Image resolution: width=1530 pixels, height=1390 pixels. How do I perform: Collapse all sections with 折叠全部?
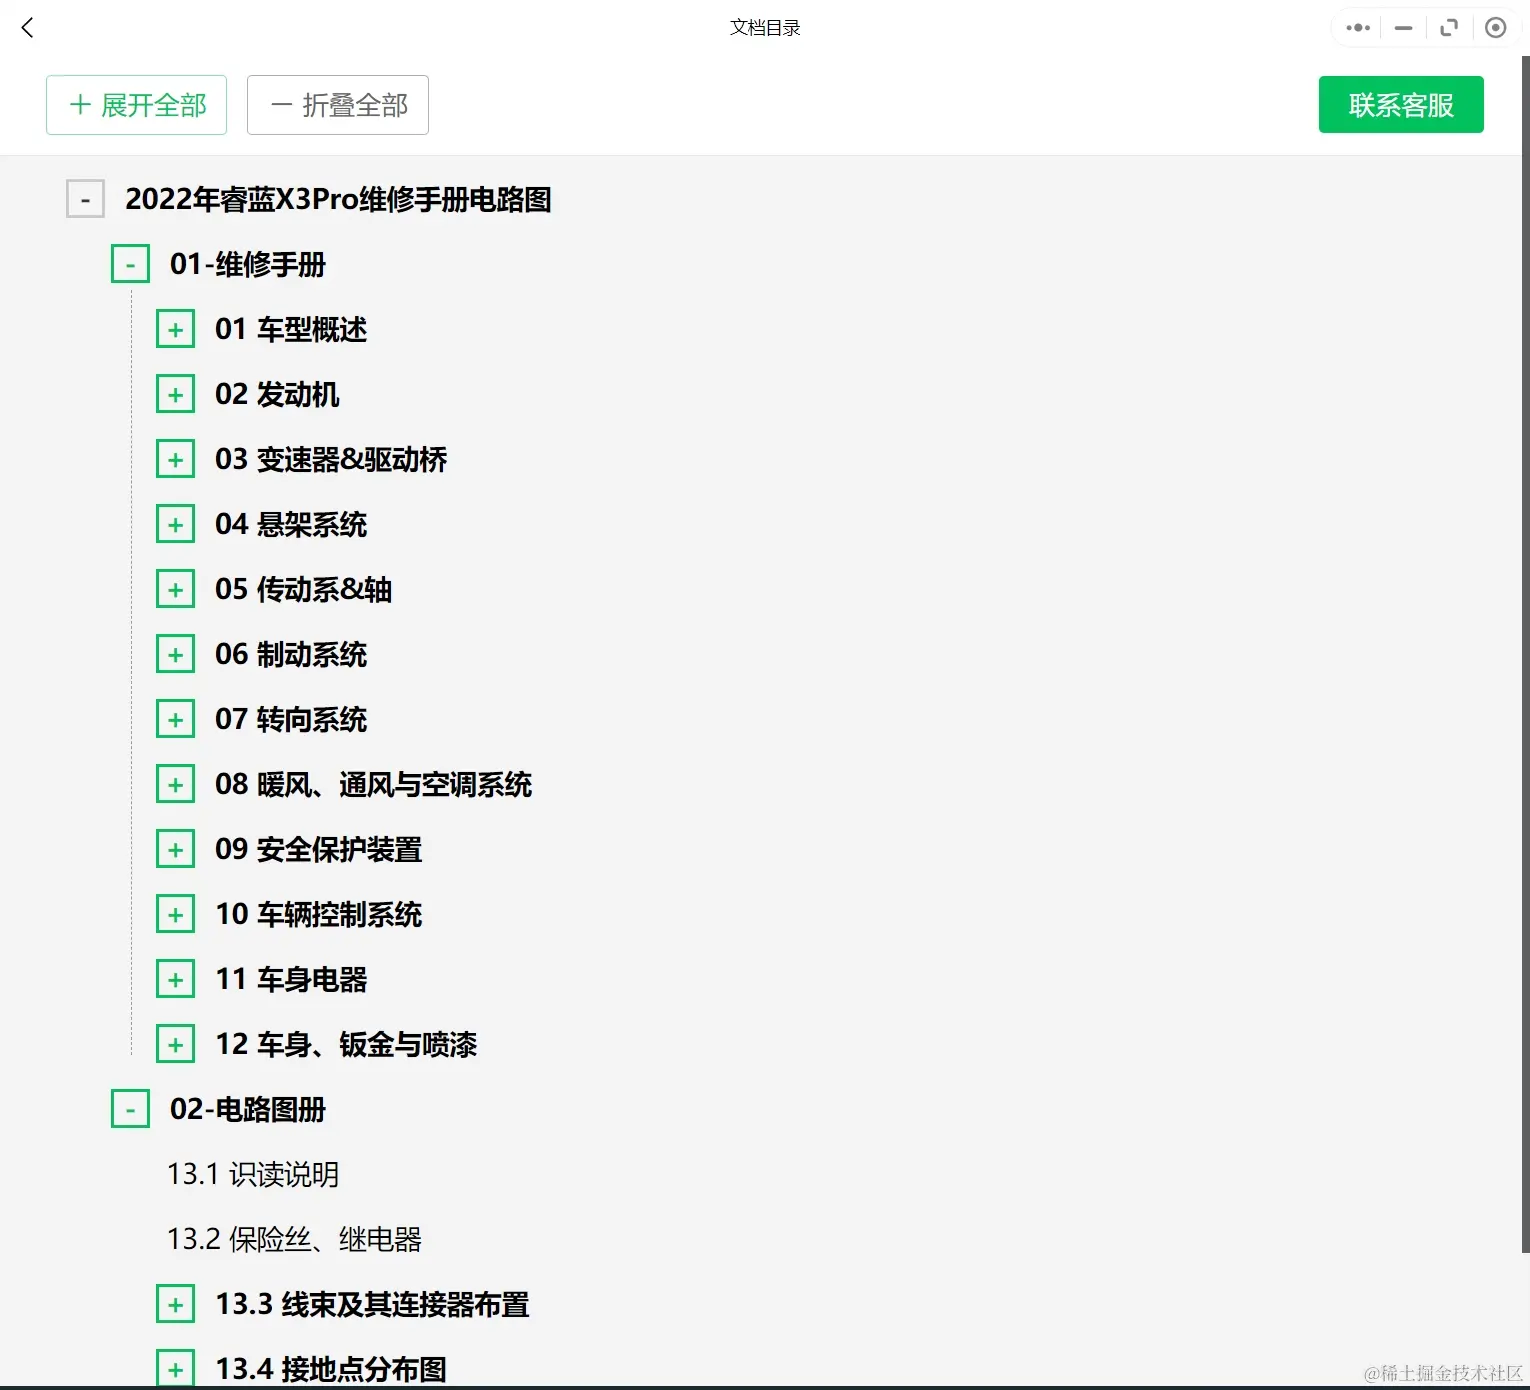[x=337, y=104]
